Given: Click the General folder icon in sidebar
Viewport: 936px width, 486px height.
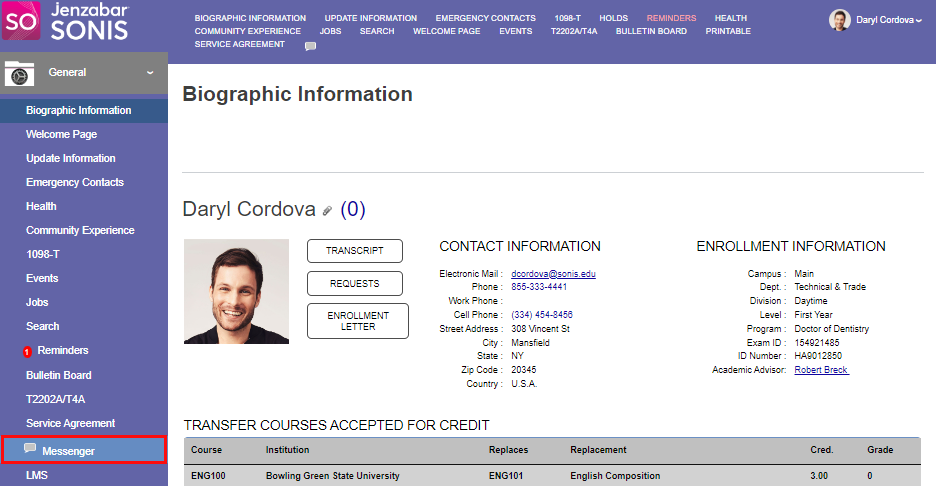Looking at the screenshot, I should [20, 73].
